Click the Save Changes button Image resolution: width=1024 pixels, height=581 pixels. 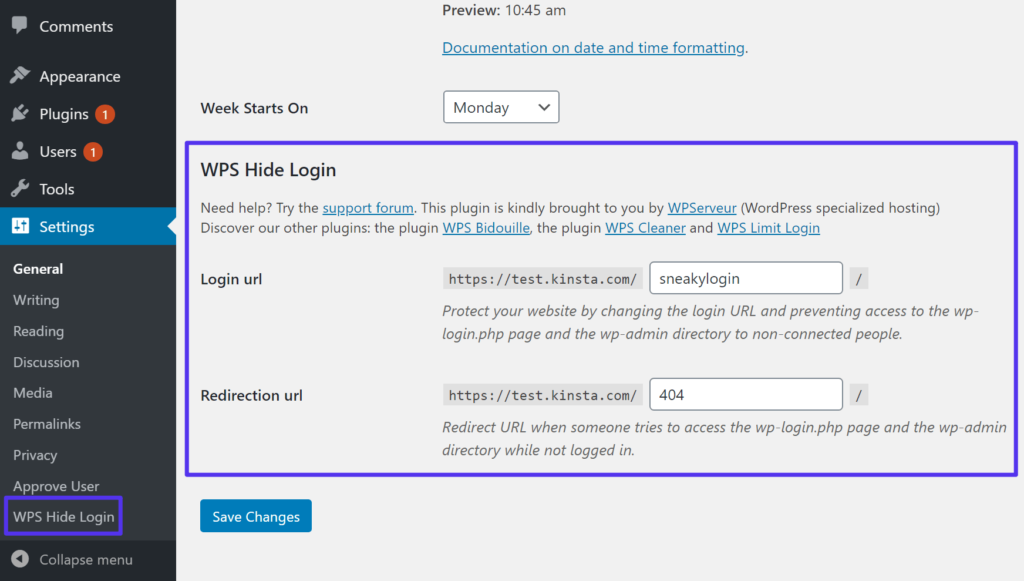pos(255,515)
